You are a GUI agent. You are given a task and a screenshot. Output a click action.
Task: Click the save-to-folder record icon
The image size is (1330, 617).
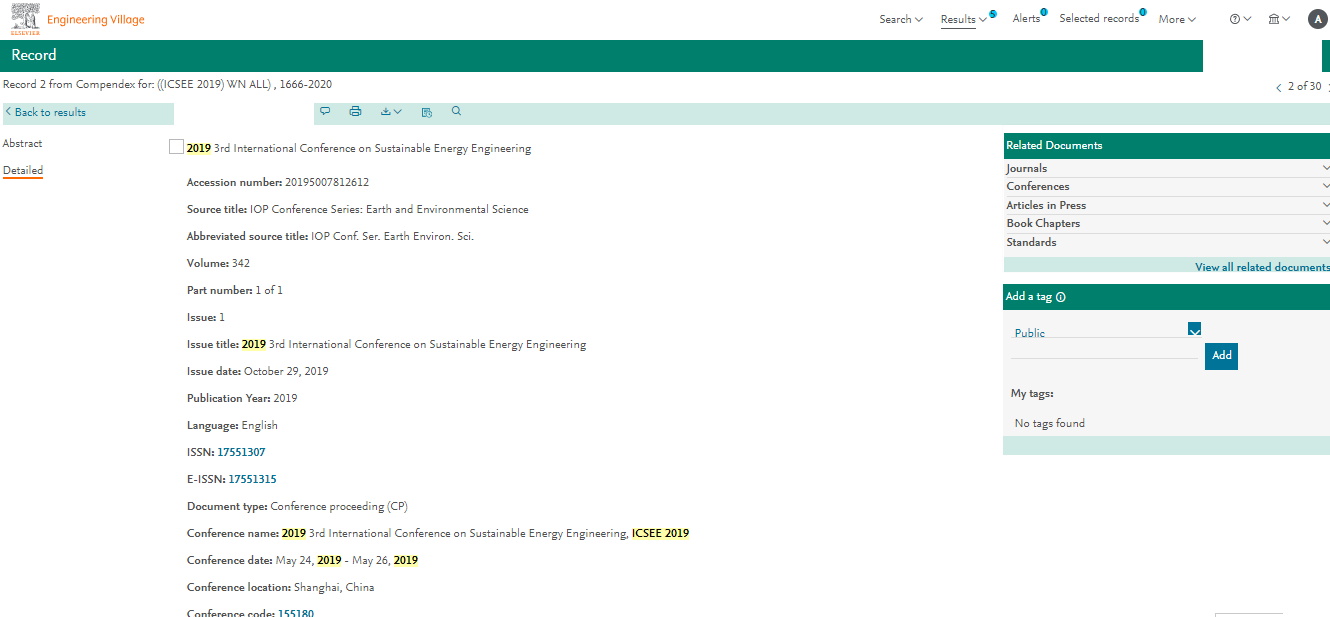[427, 112]
